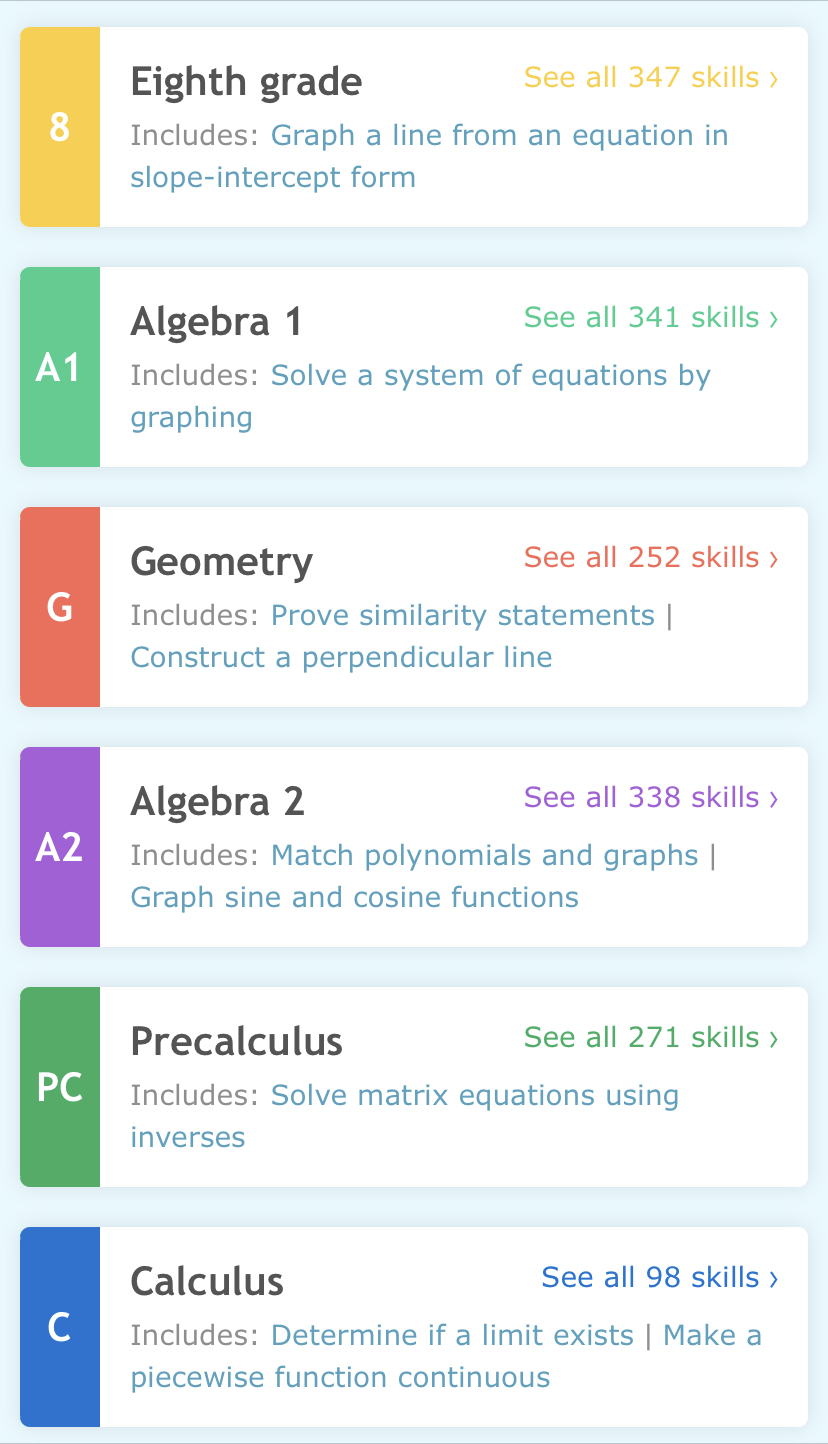The height and width of the screenshot is (1444, 828).
Task: Open 'Construct a perpendicular line' skill
Action: pyautogui.click(x=341, y=658)
